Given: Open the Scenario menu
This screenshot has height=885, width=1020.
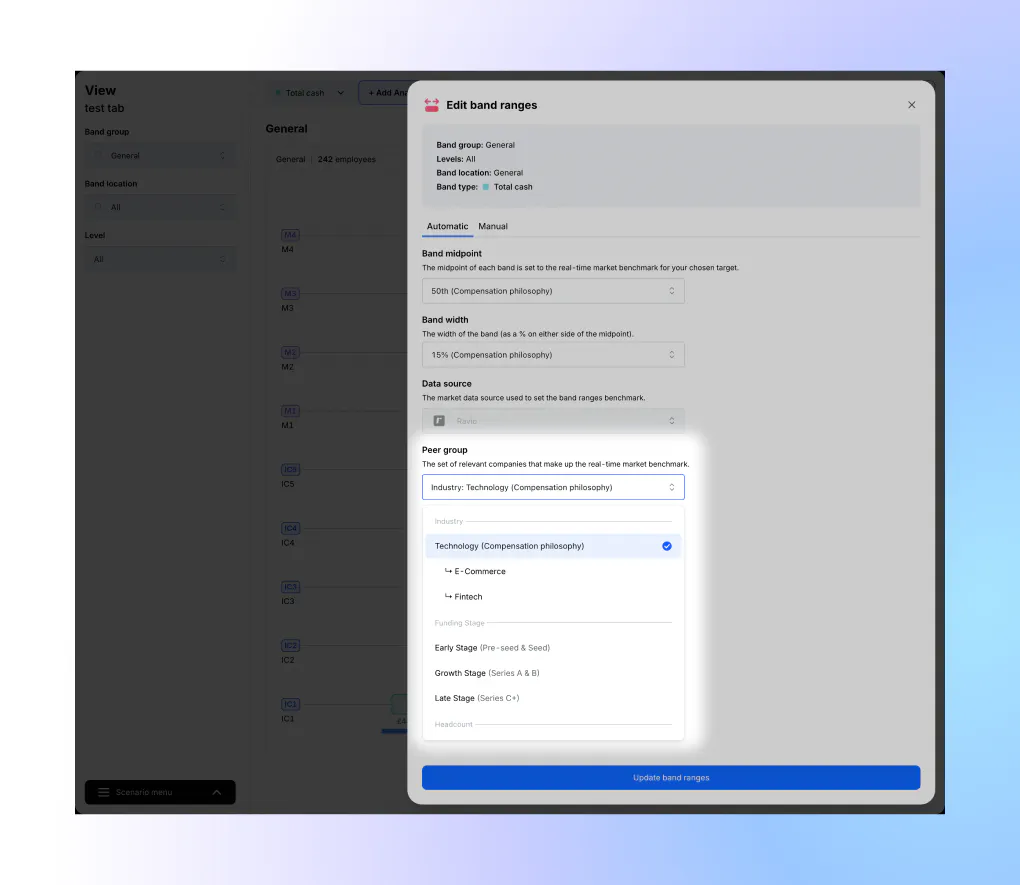Looking at the screenshot, I should tap(160, 792).
